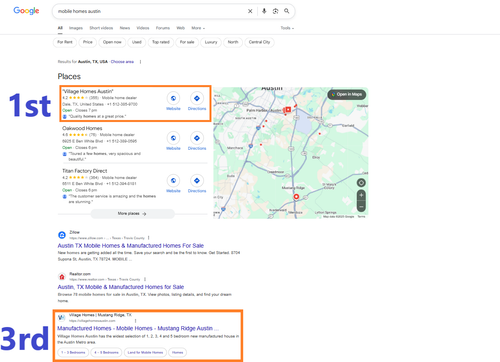Image resolution: width=500 pixels, height=362 pixels.
Task: Open Realtor.com Austin Mobile Homes result
Action: coord(121,287)
